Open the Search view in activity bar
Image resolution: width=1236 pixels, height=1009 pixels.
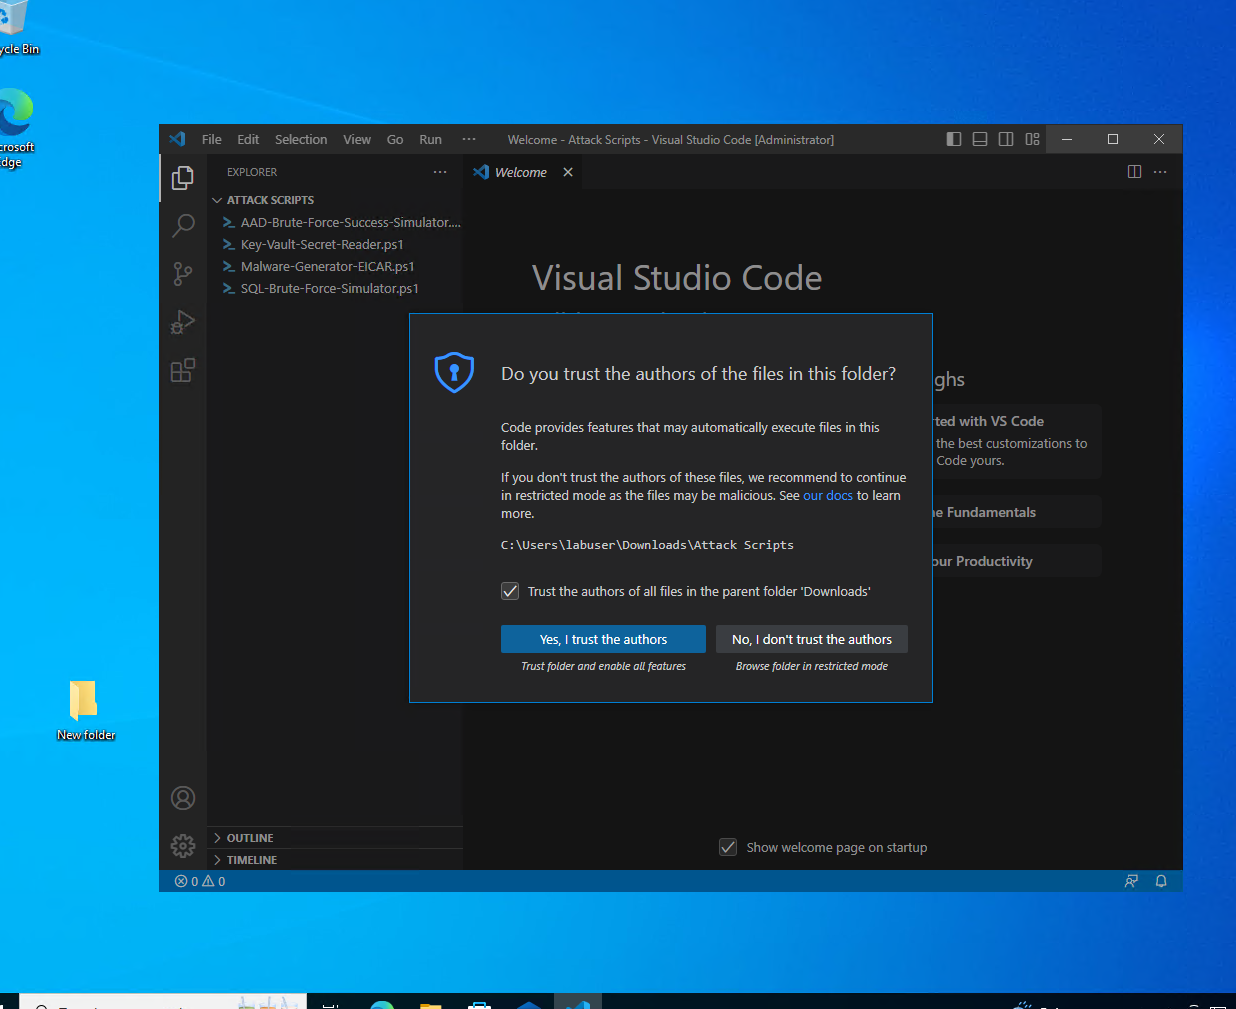183,225
